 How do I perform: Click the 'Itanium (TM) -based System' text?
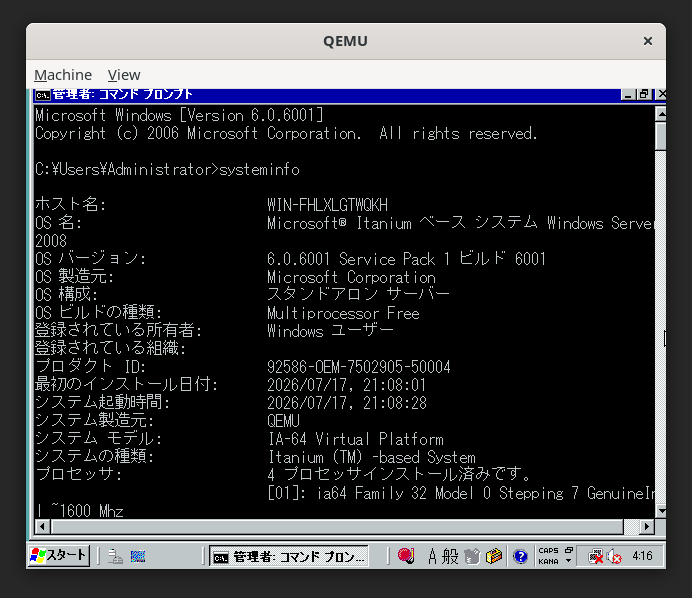click(372, 457)
